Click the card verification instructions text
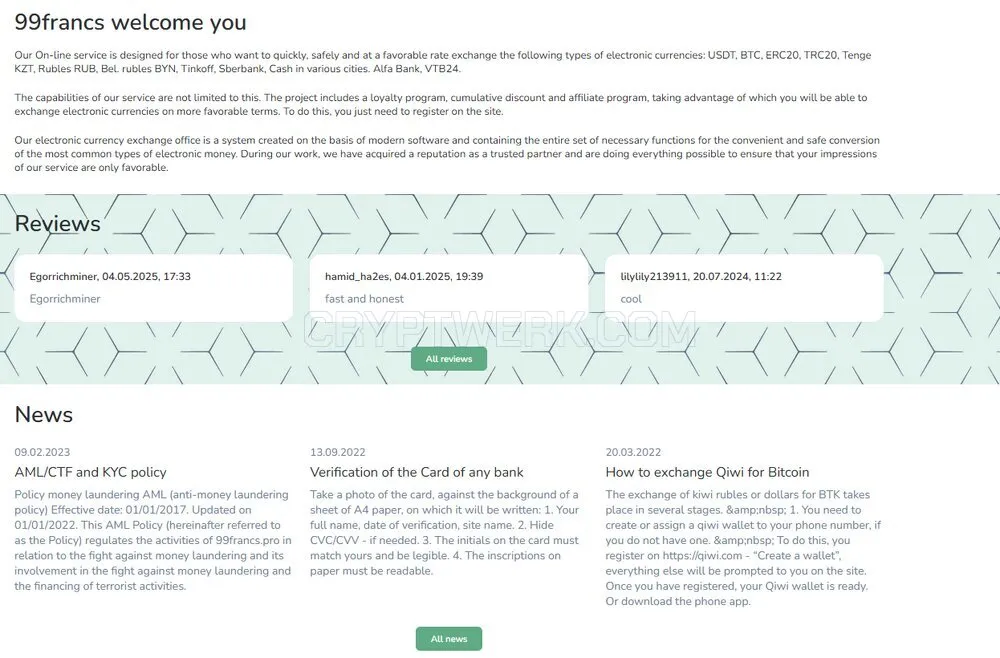Screen dimensions: 1000x658 (x=445, y=533)
